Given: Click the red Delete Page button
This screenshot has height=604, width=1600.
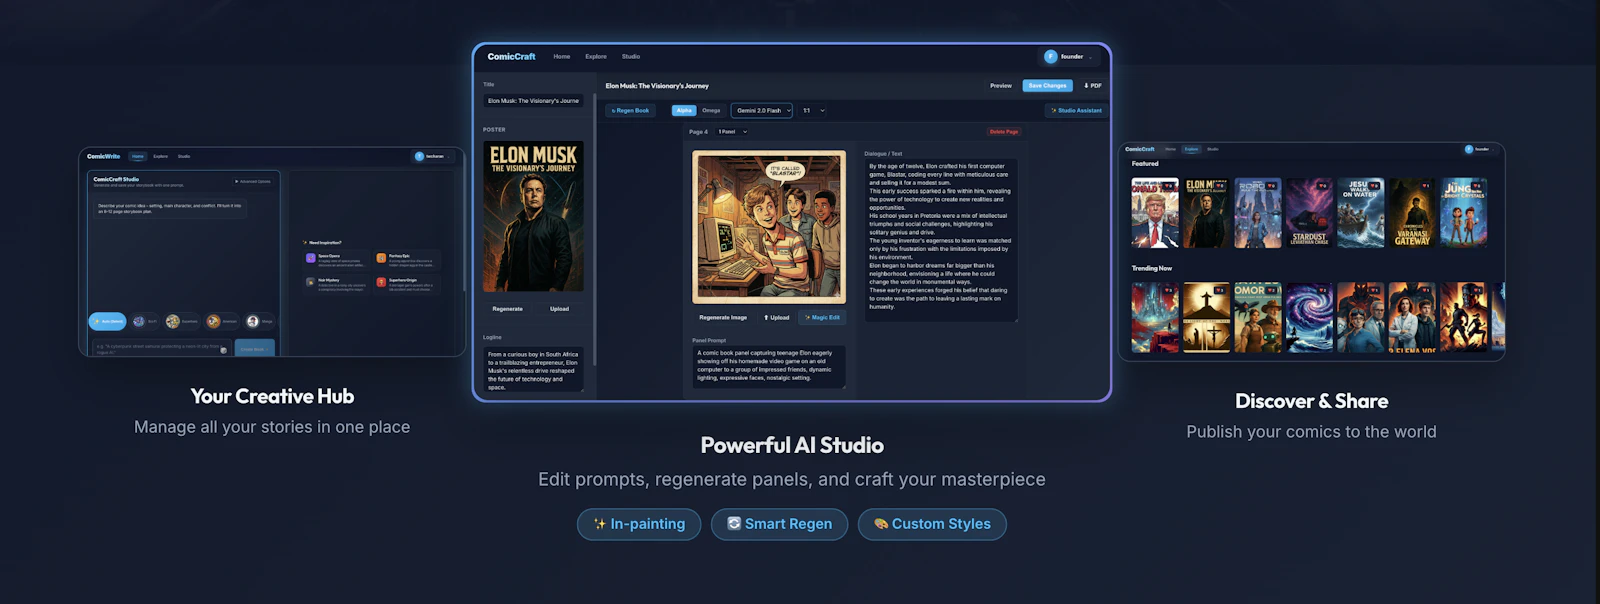Looking at the screenshot, I should pos(1004,131).
